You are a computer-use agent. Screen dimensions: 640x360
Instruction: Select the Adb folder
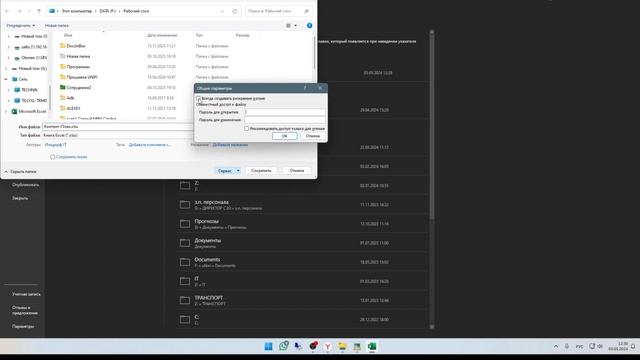(x=70, y=98)
